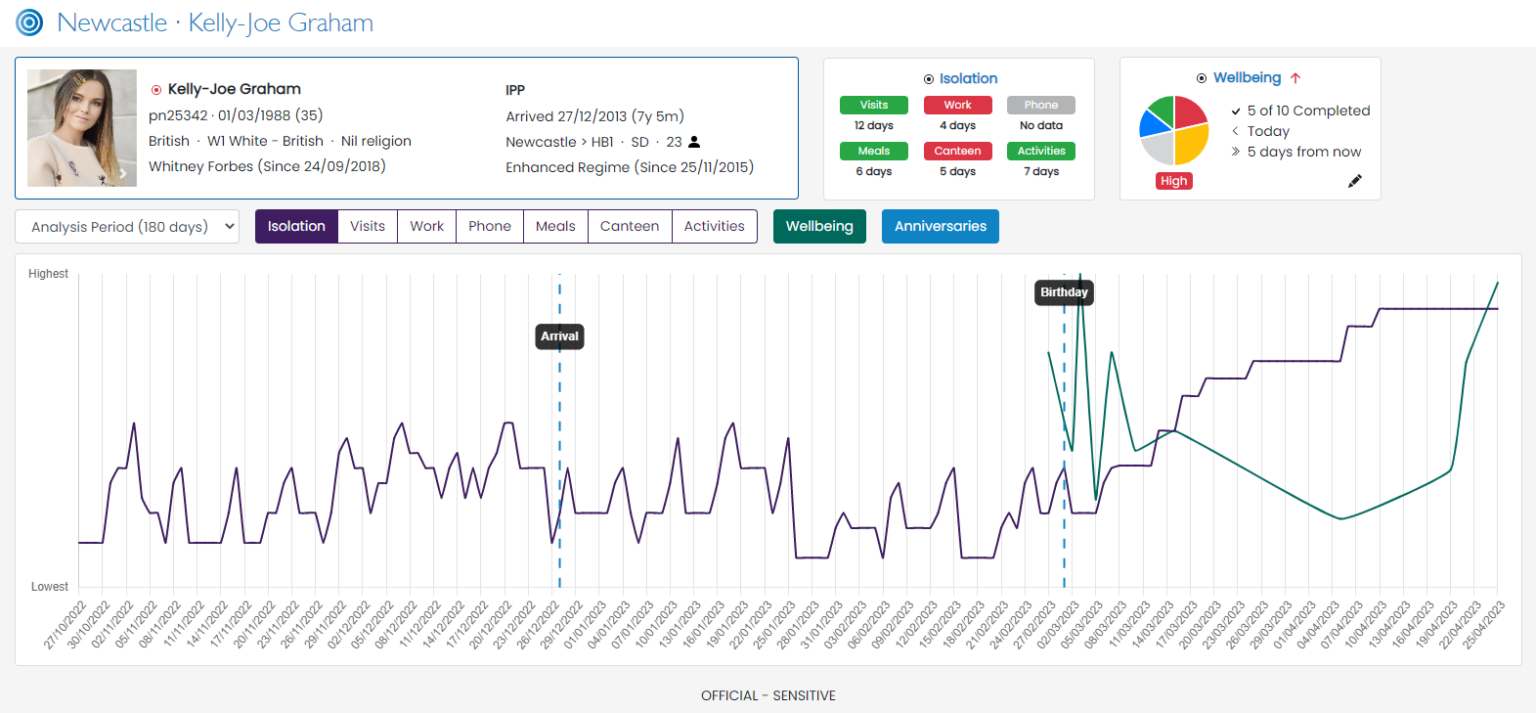Viewport: 1536px width, 713px height.
Task: Click the left chevron icon beside 'Today'
Action: pyautogui.click(x=1236, y=131)
